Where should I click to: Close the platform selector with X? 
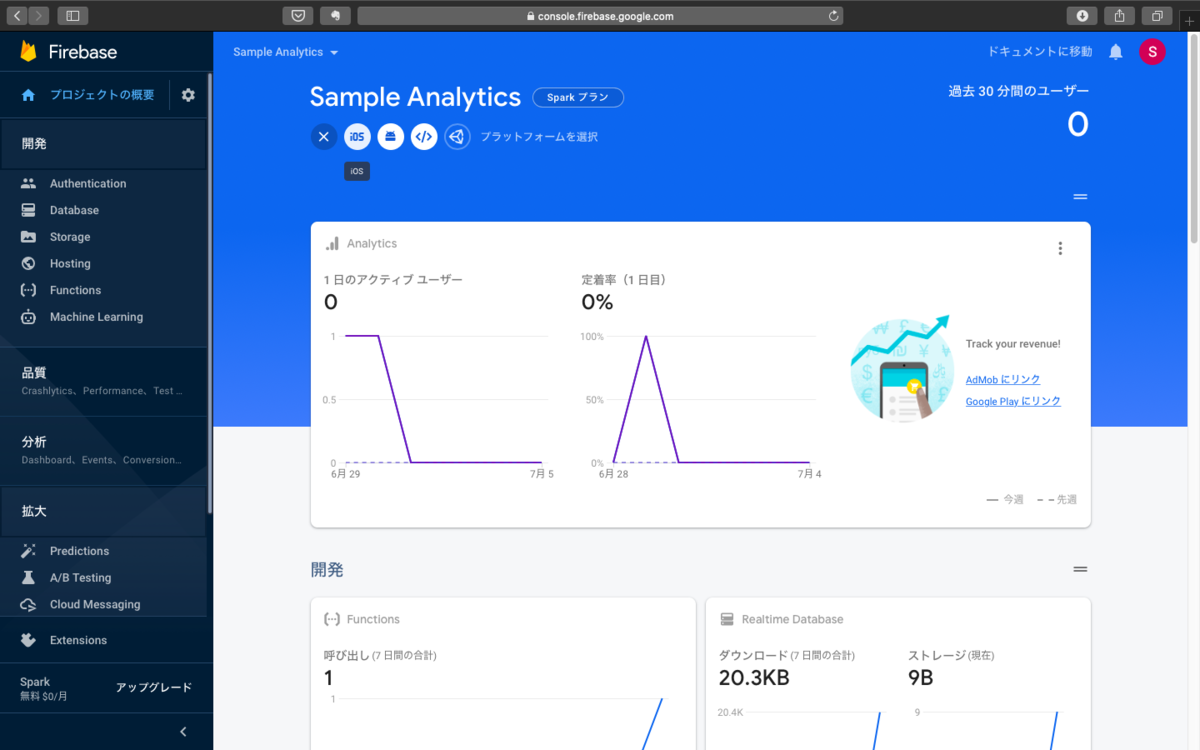click(323, 137)
